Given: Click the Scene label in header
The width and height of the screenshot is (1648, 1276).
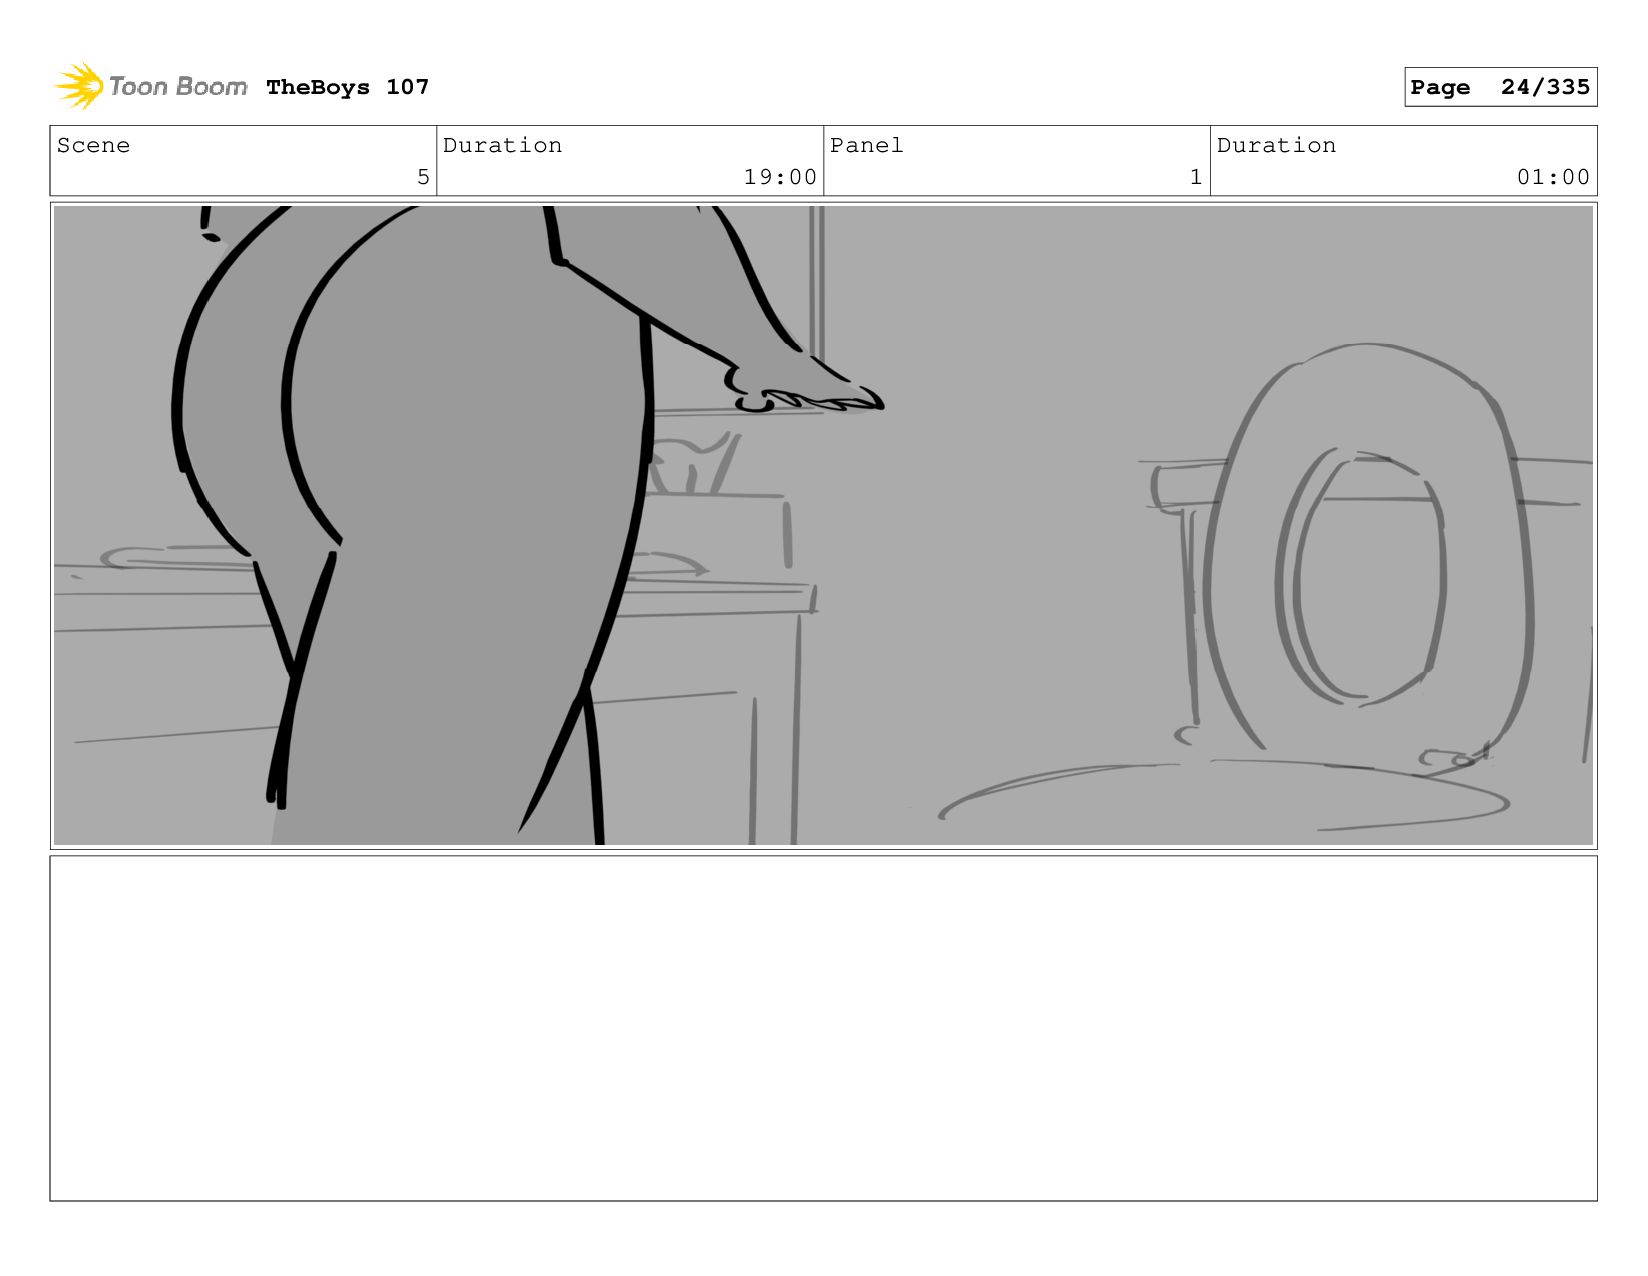Looking at the screenshot, I should pos(93,145).
